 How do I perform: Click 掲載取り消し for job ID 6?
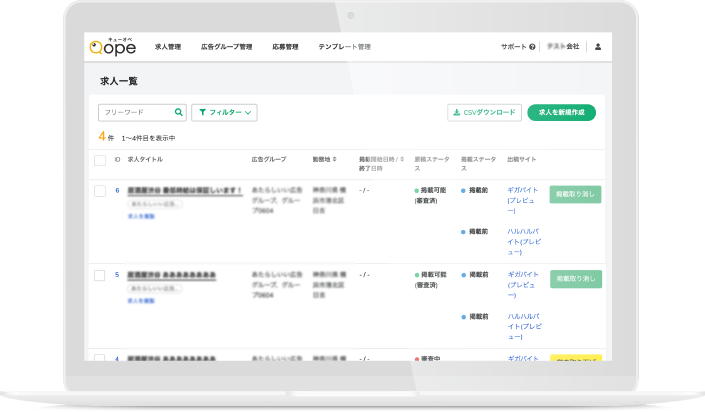(575, 194)
